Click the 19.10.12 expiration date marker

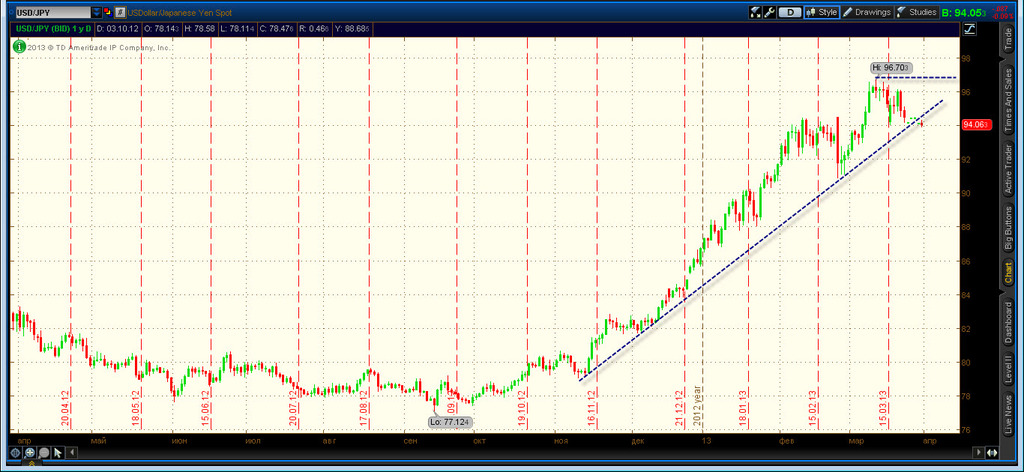pos(522,408)
